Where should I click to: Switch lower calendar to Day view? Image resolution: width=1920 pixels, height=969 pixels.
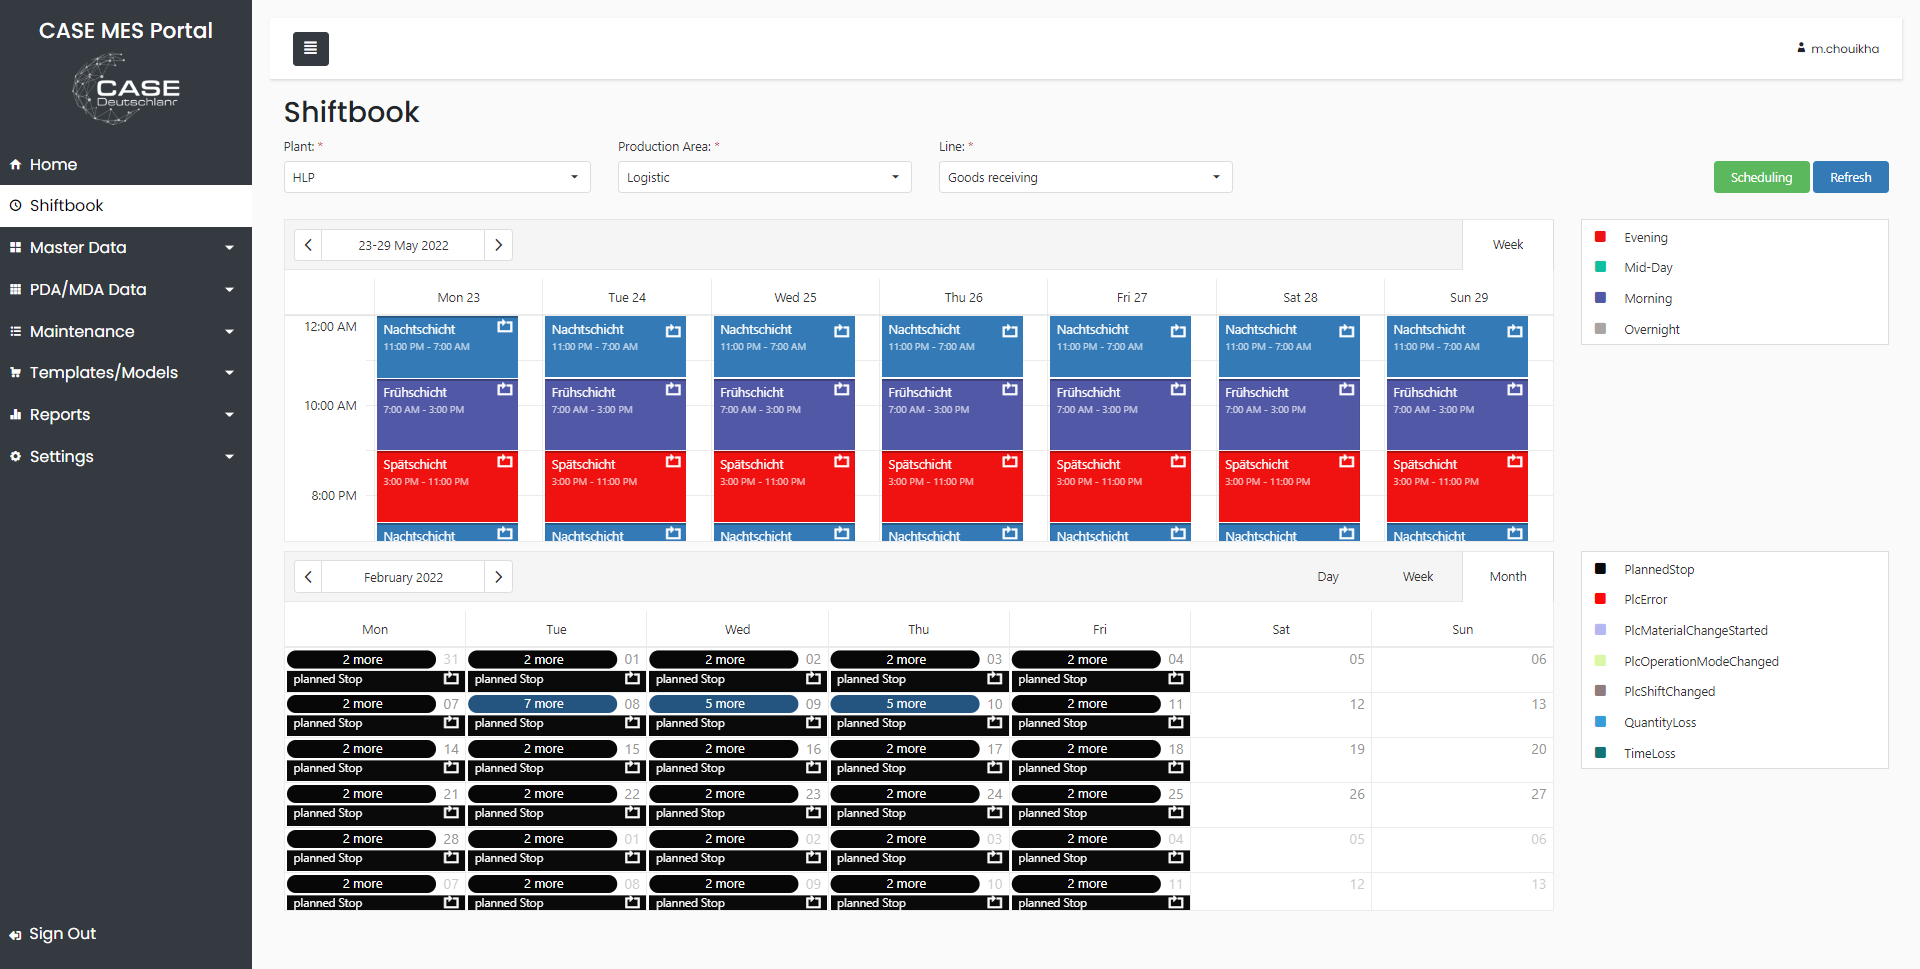tap(1328, 577)
